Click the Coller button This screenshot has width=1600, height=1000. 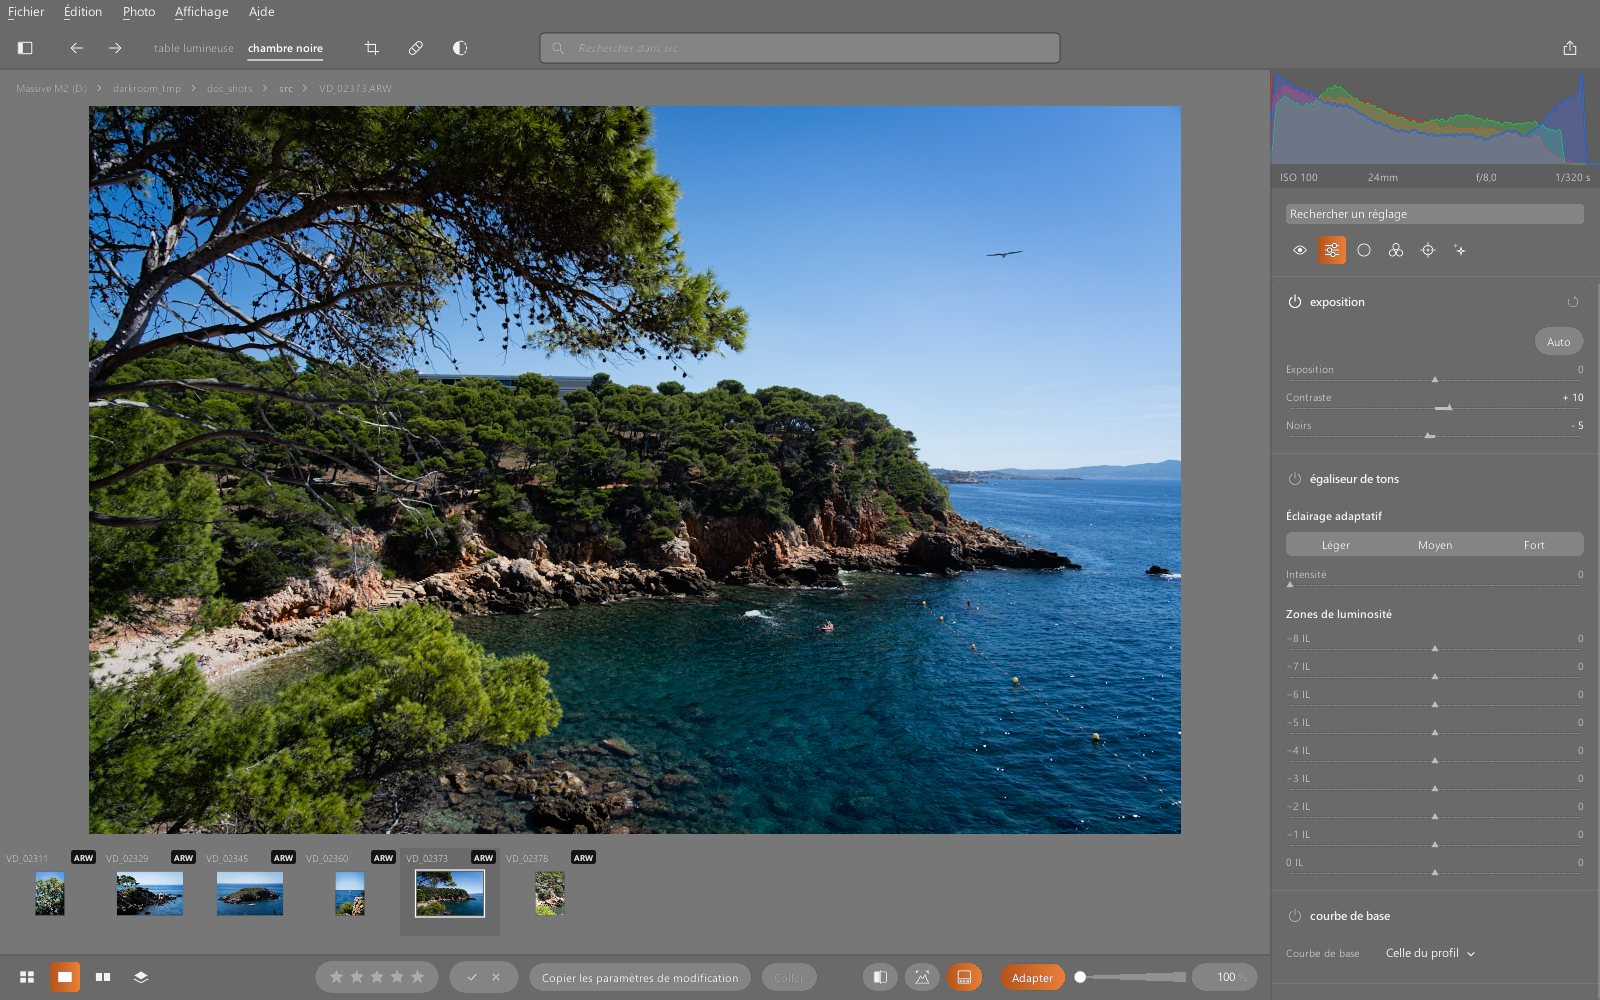coord(789,977)
